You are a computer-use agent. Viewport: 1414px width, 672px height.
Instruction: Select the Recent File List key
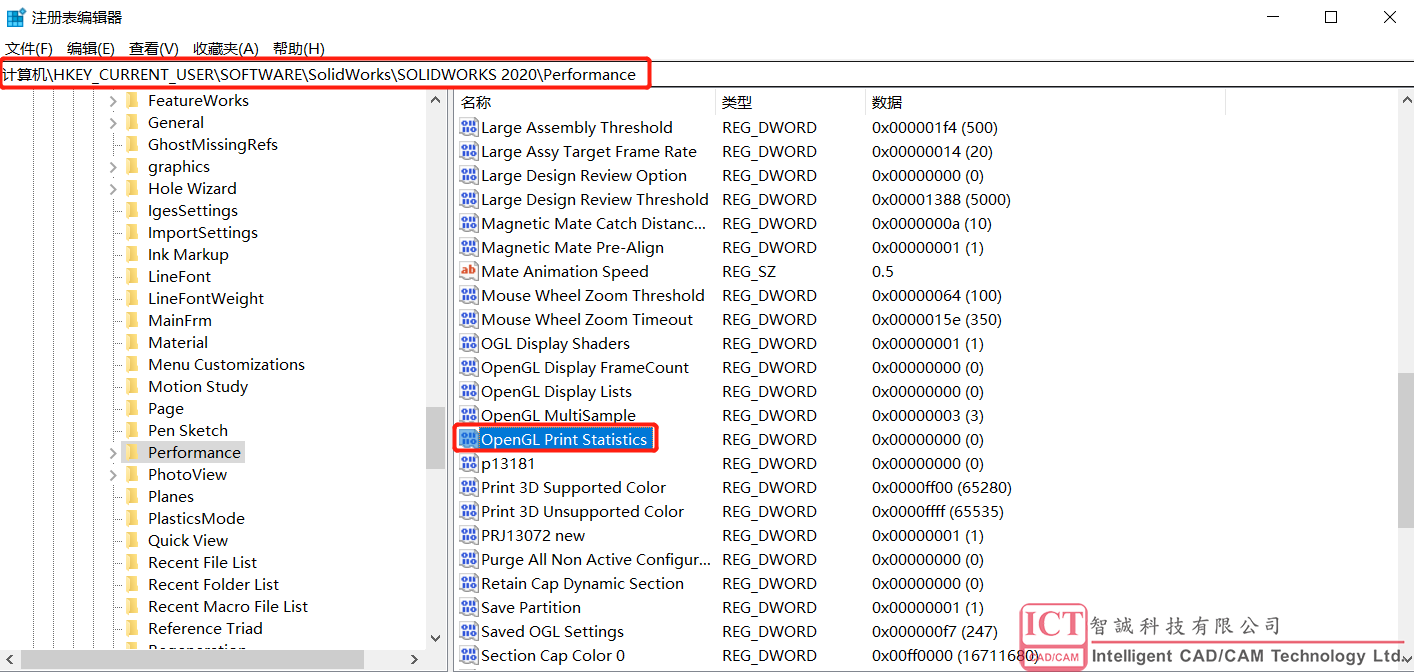coord(202,563)
